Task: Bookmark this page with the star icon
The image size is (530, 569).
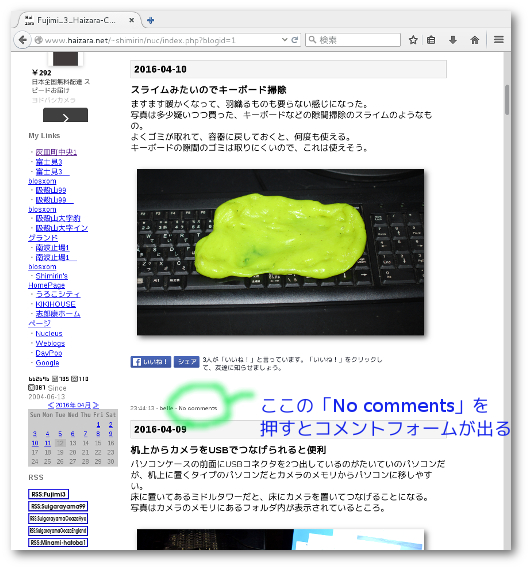Action: (x=413, y=40)
